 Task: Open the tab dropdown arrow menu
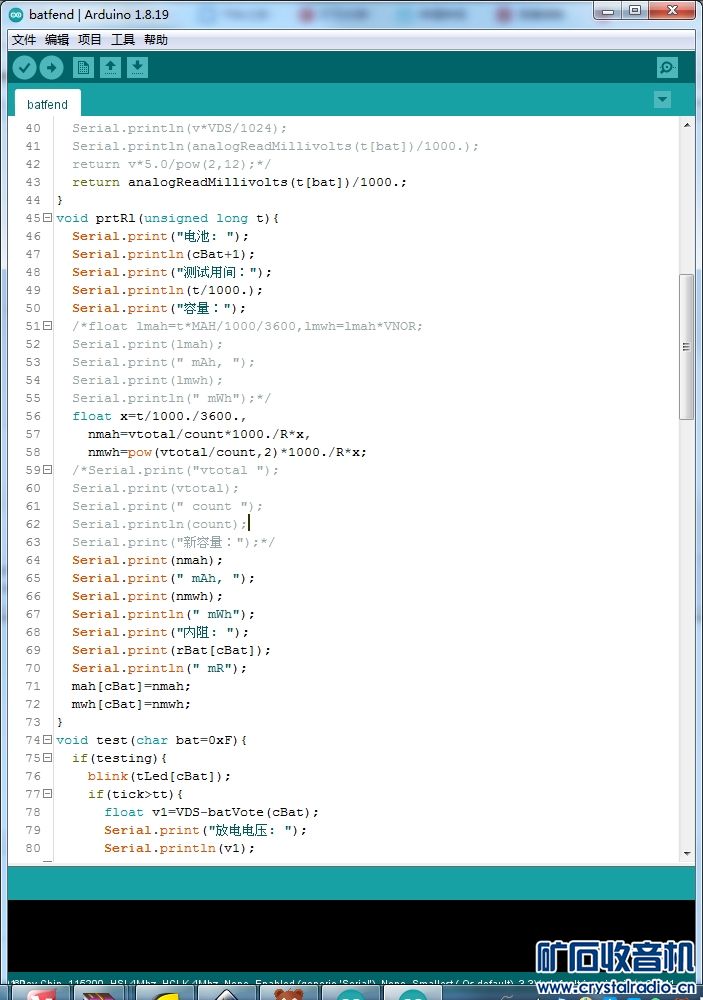click(663, 99)
